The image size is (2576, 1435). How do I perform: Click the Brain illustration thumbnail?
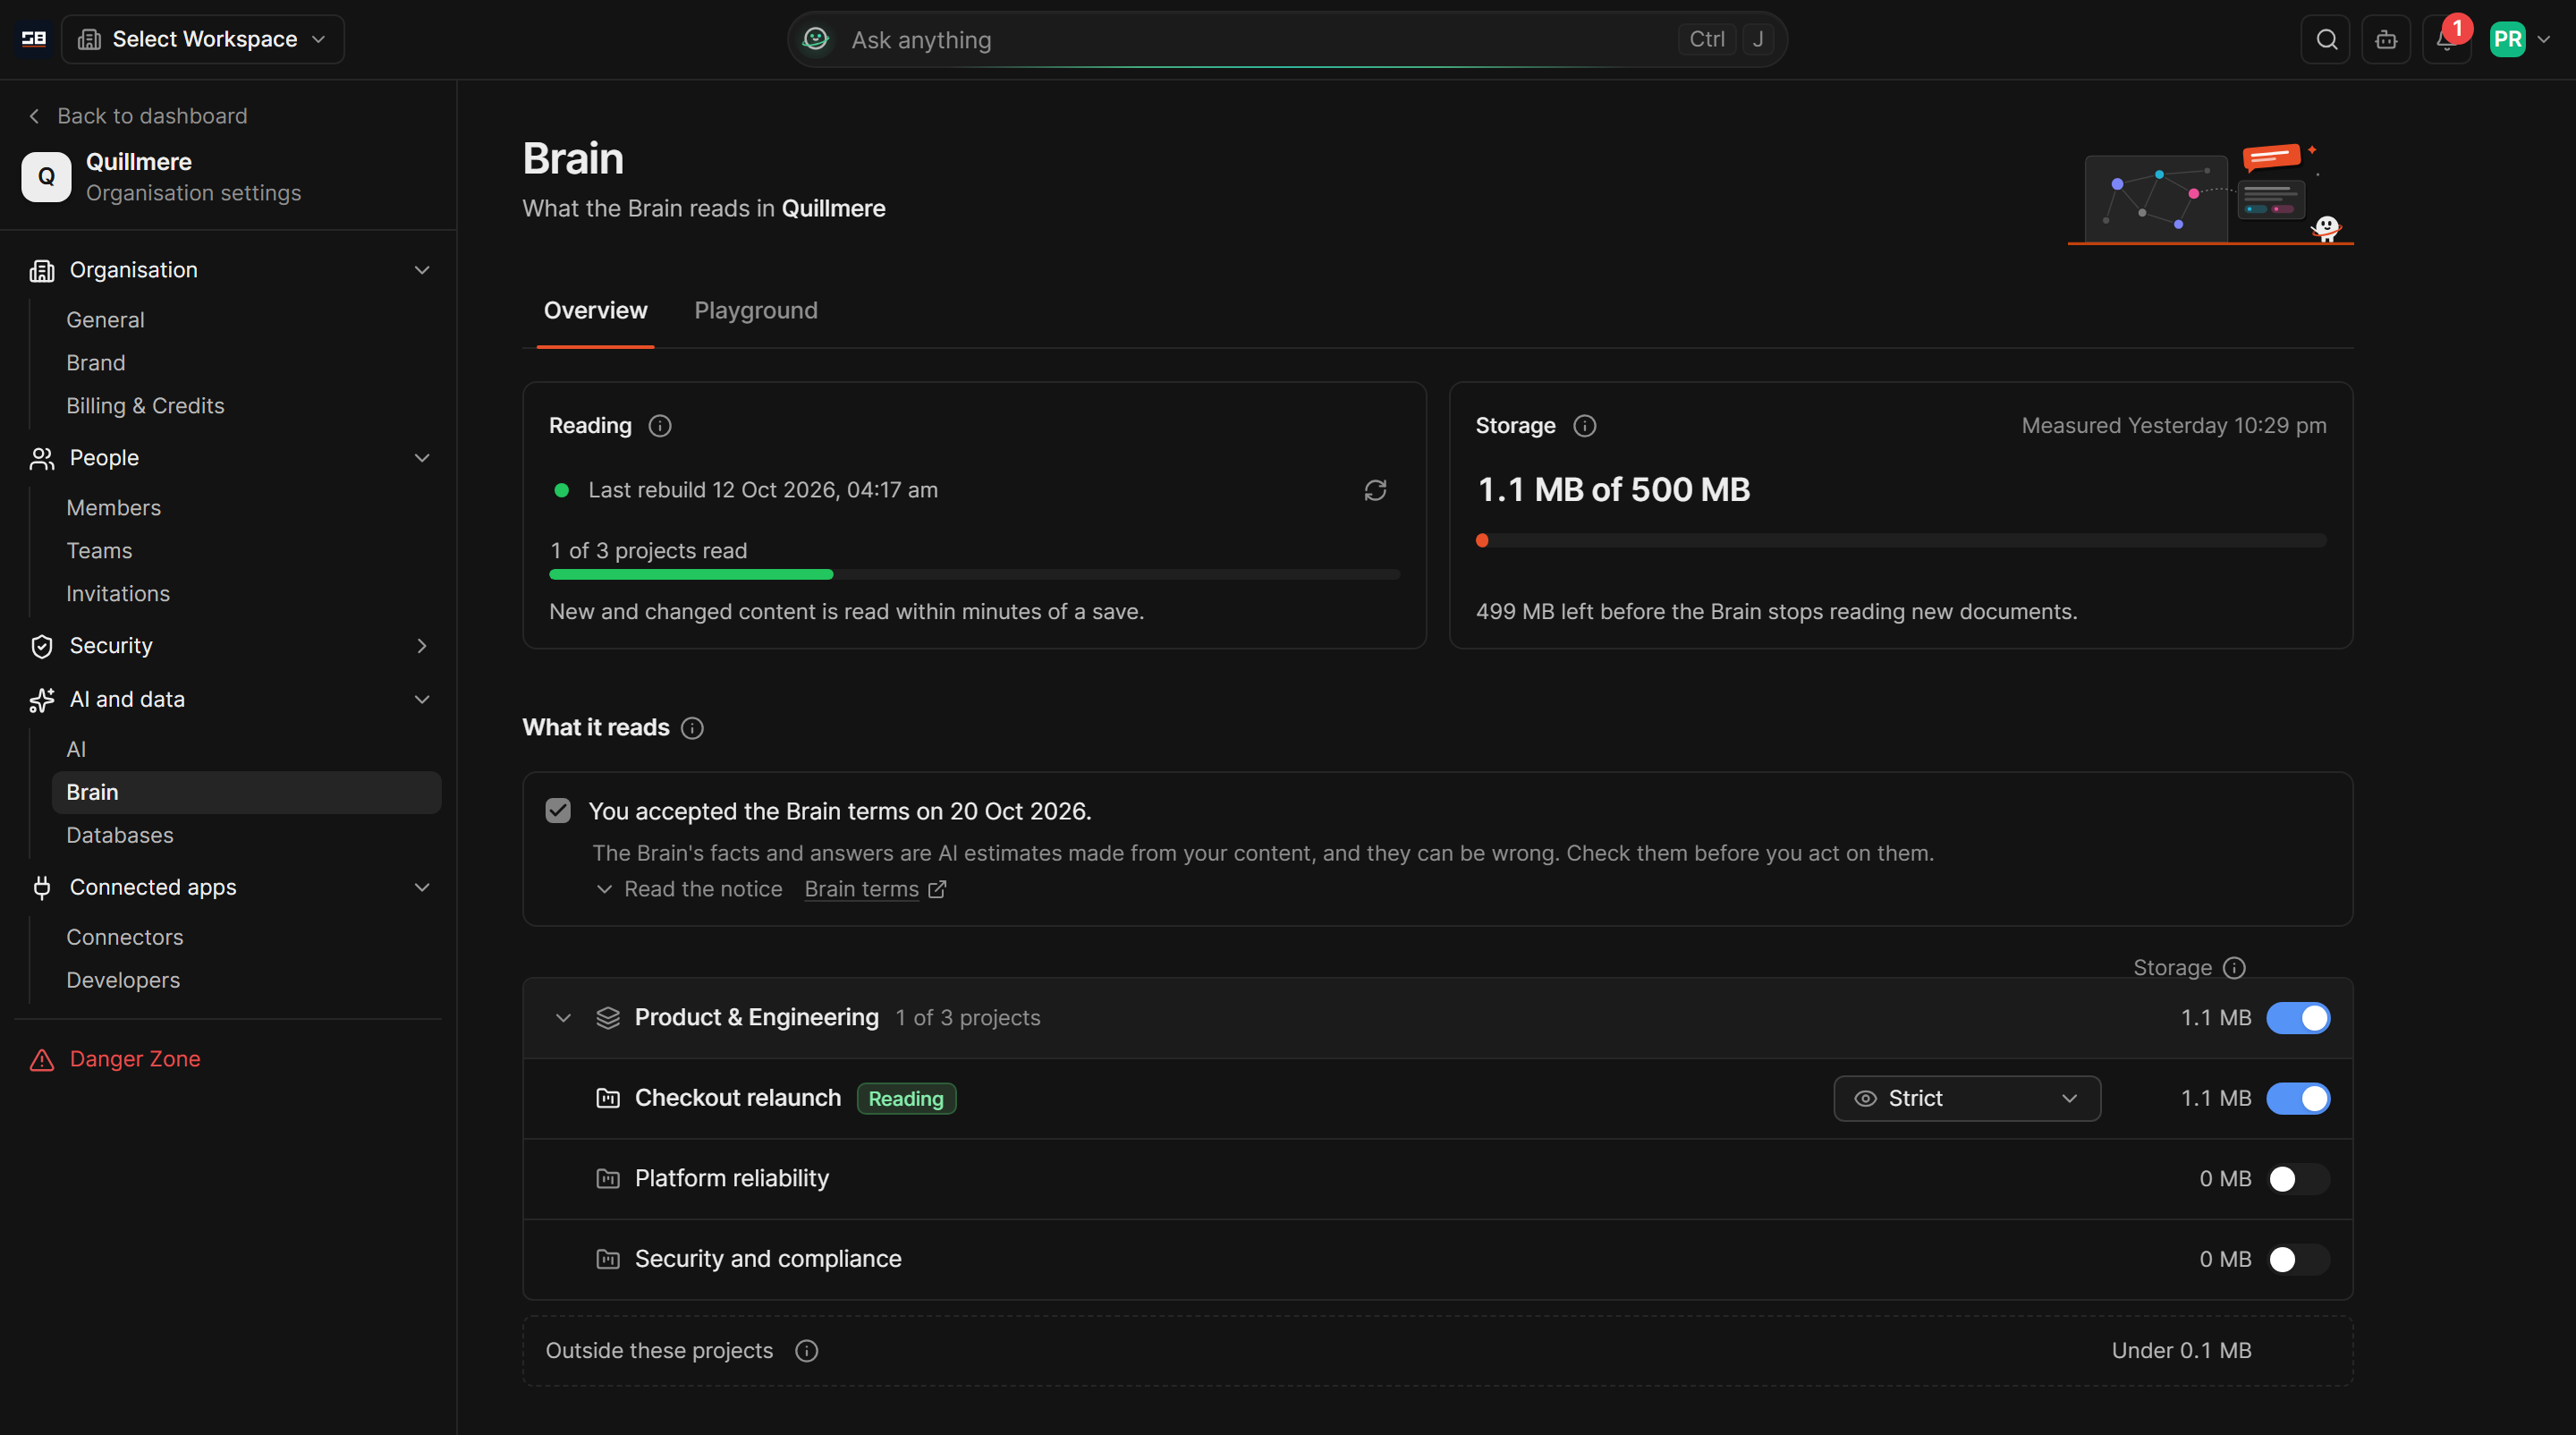point(2210,195)
